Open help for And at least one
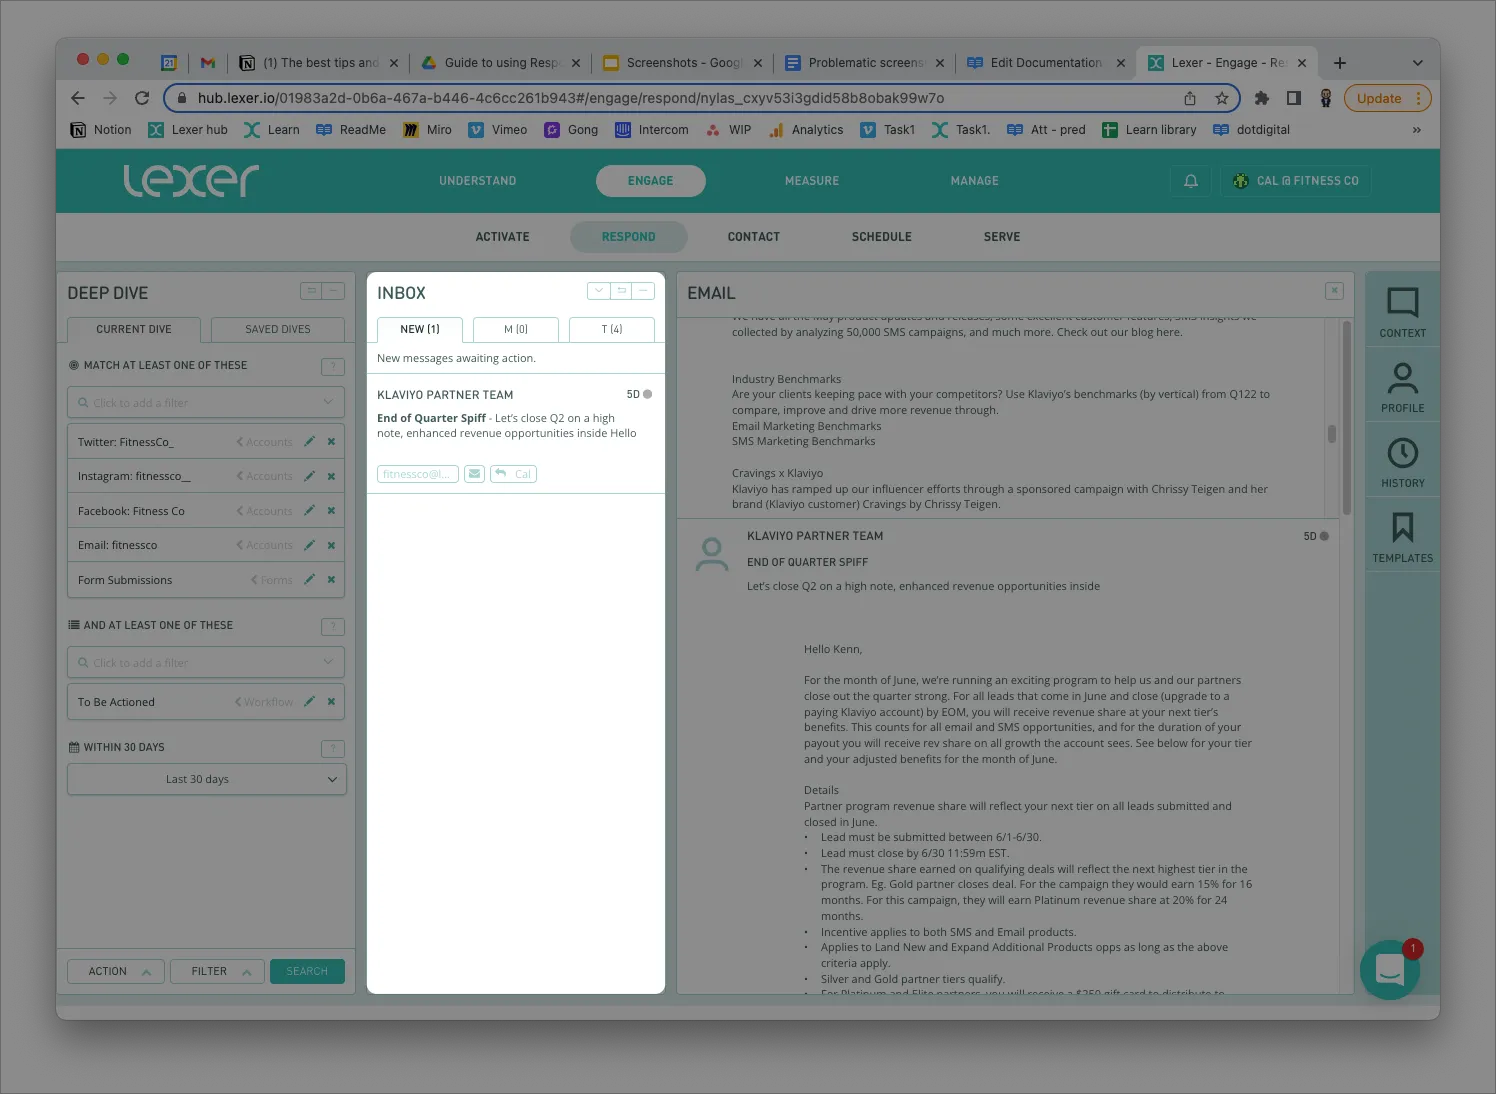The height and width of the screenshot is (1094, 1496). click(x=333, y=627)
